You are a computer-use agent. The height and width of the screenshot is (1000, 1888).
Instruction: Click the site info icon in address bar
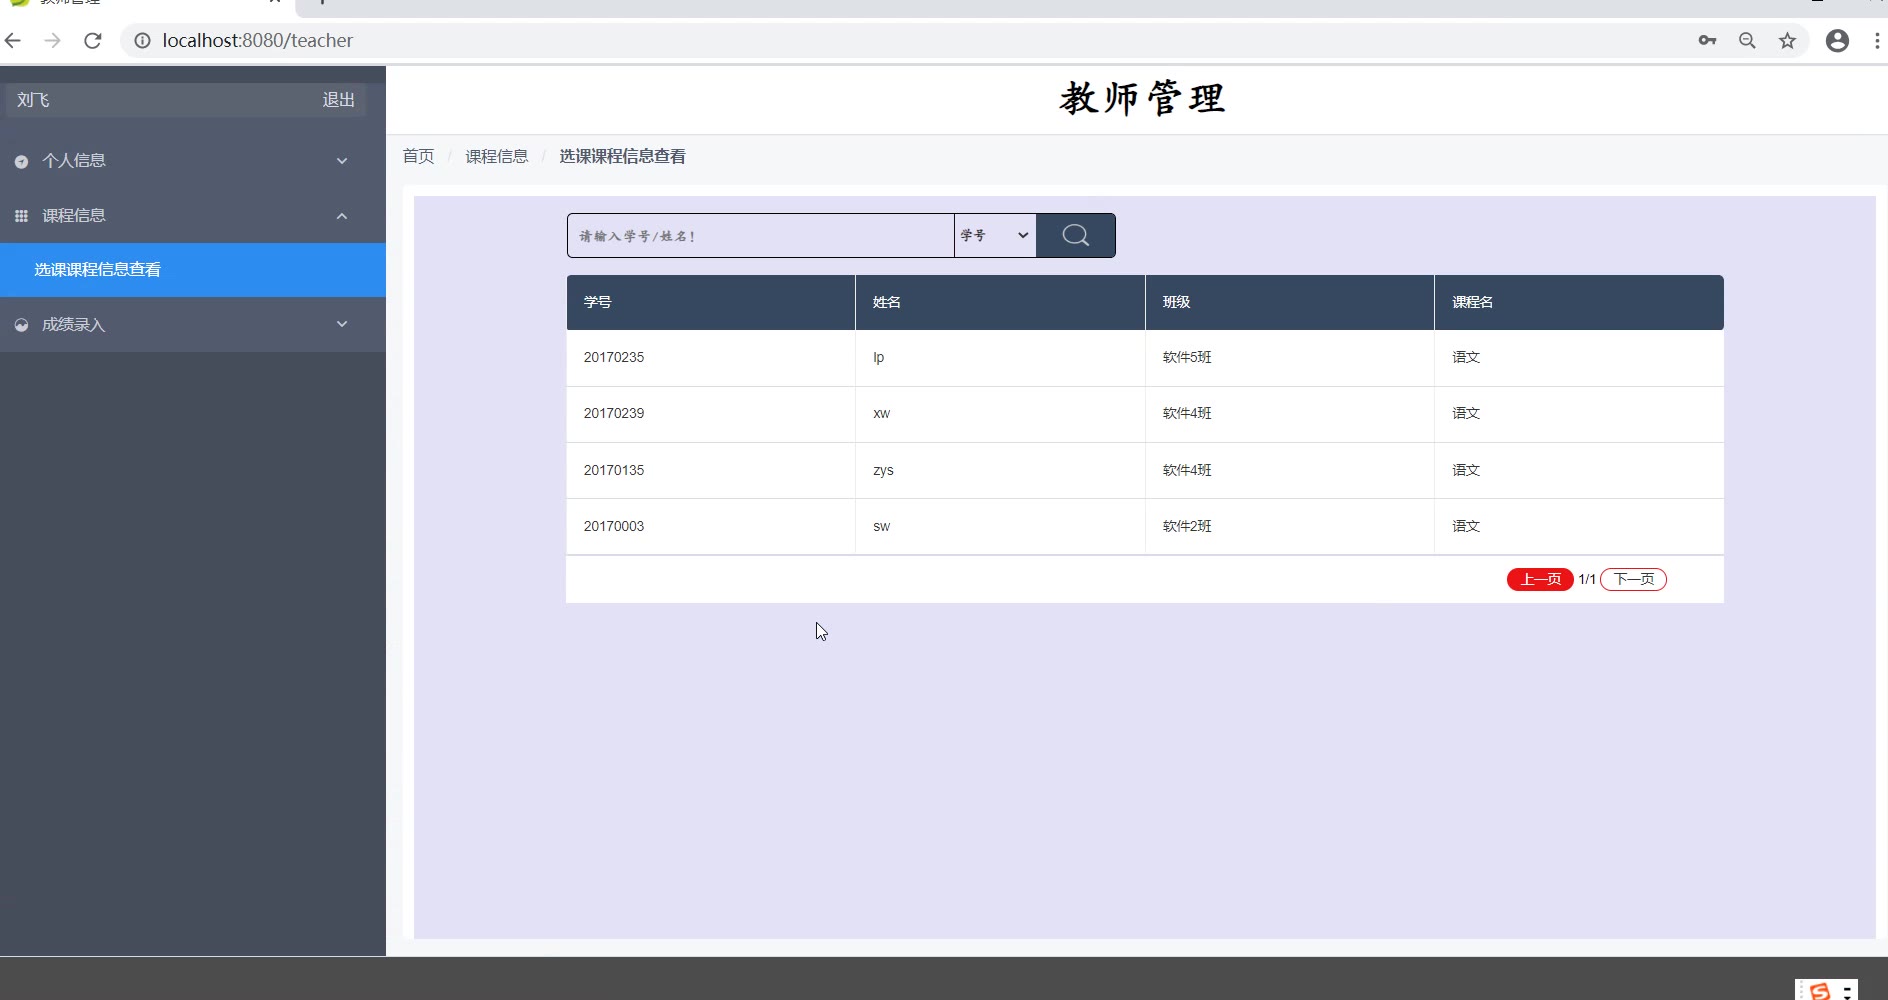pos(143,41)
